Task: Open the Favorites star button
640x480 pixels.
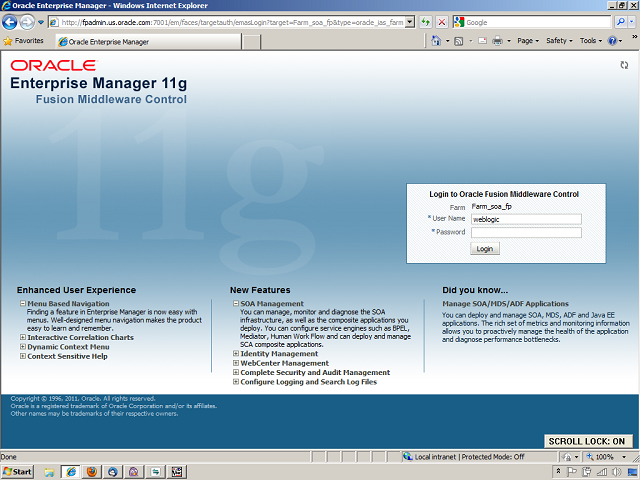Action: pyautogui.click(x=23, y=41)
